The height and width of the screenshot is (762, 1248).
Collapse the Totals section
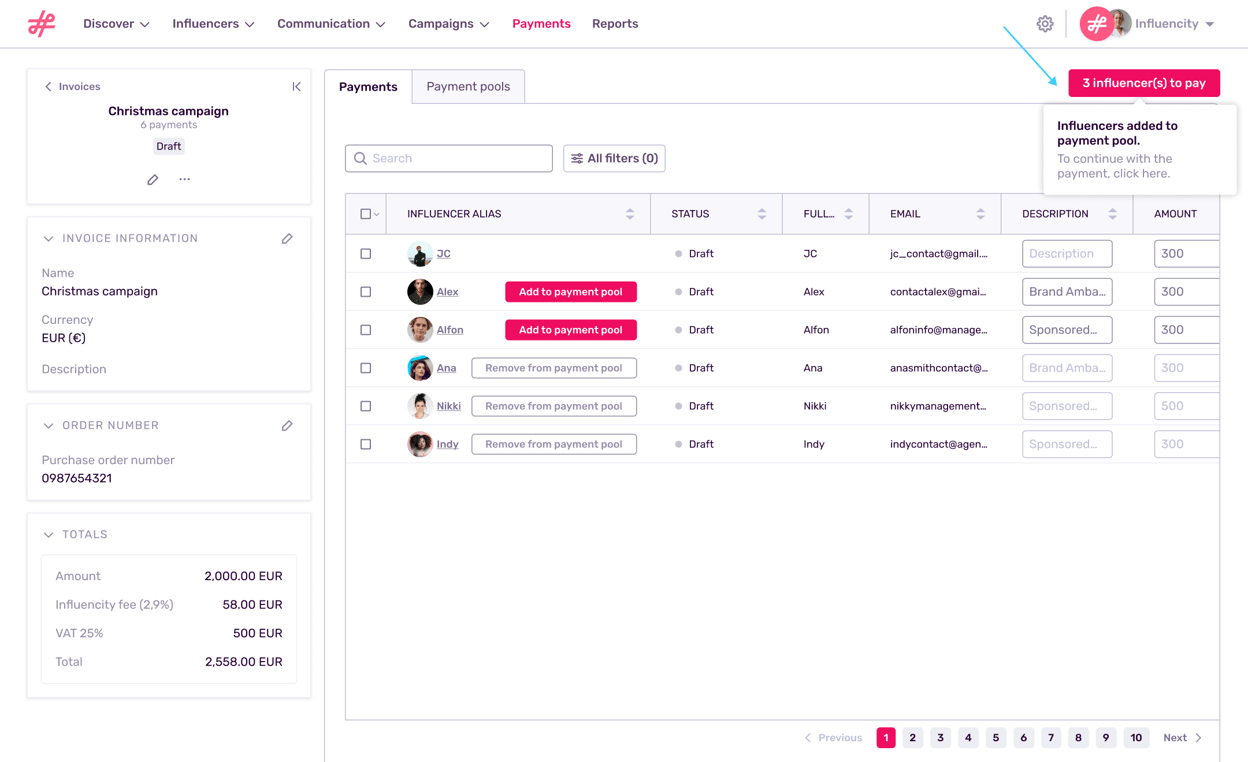(x=48, y=535)
